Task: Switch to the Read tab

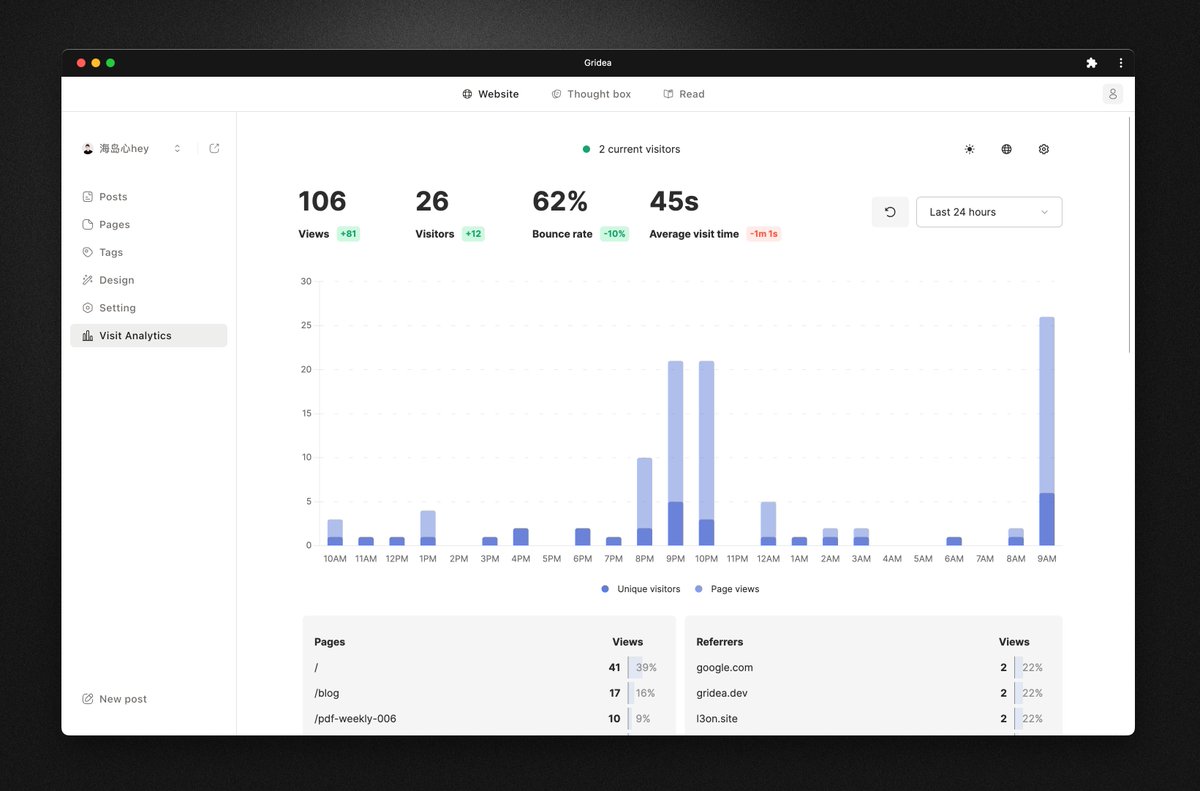Action: click(684, 94)
